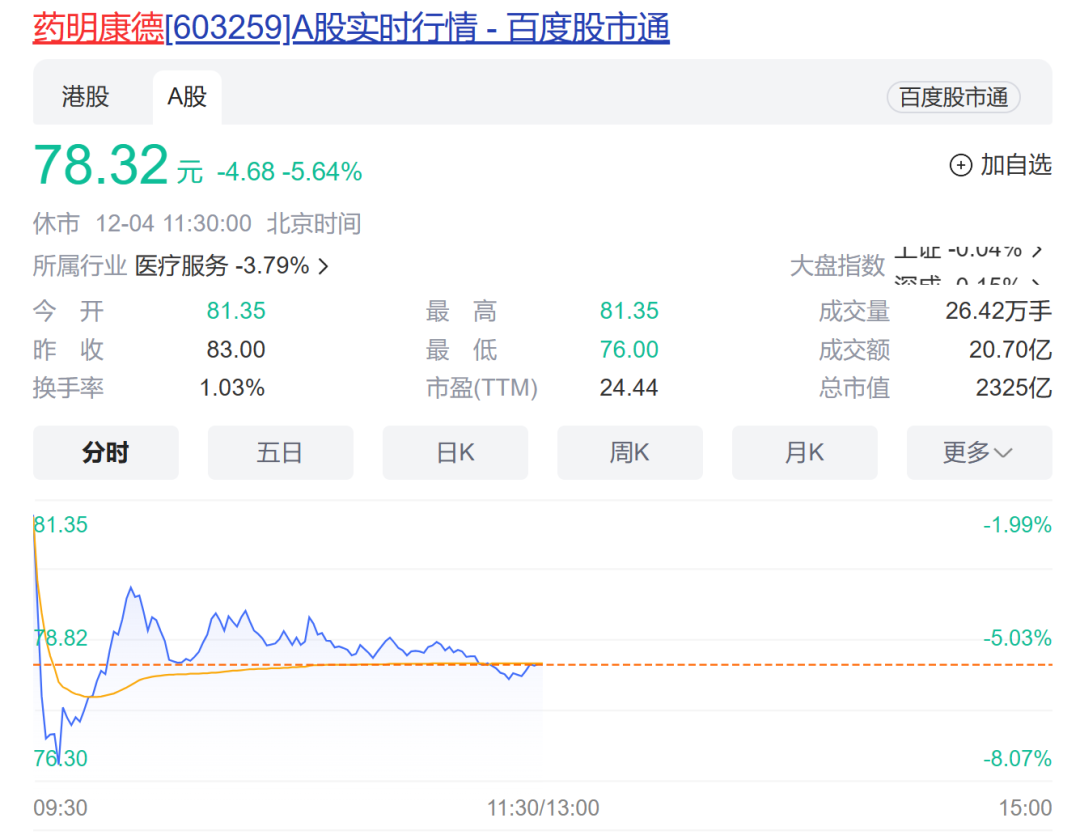Click the 百度股市通 pill button
1080x835 pixels.
click(953, 97)
